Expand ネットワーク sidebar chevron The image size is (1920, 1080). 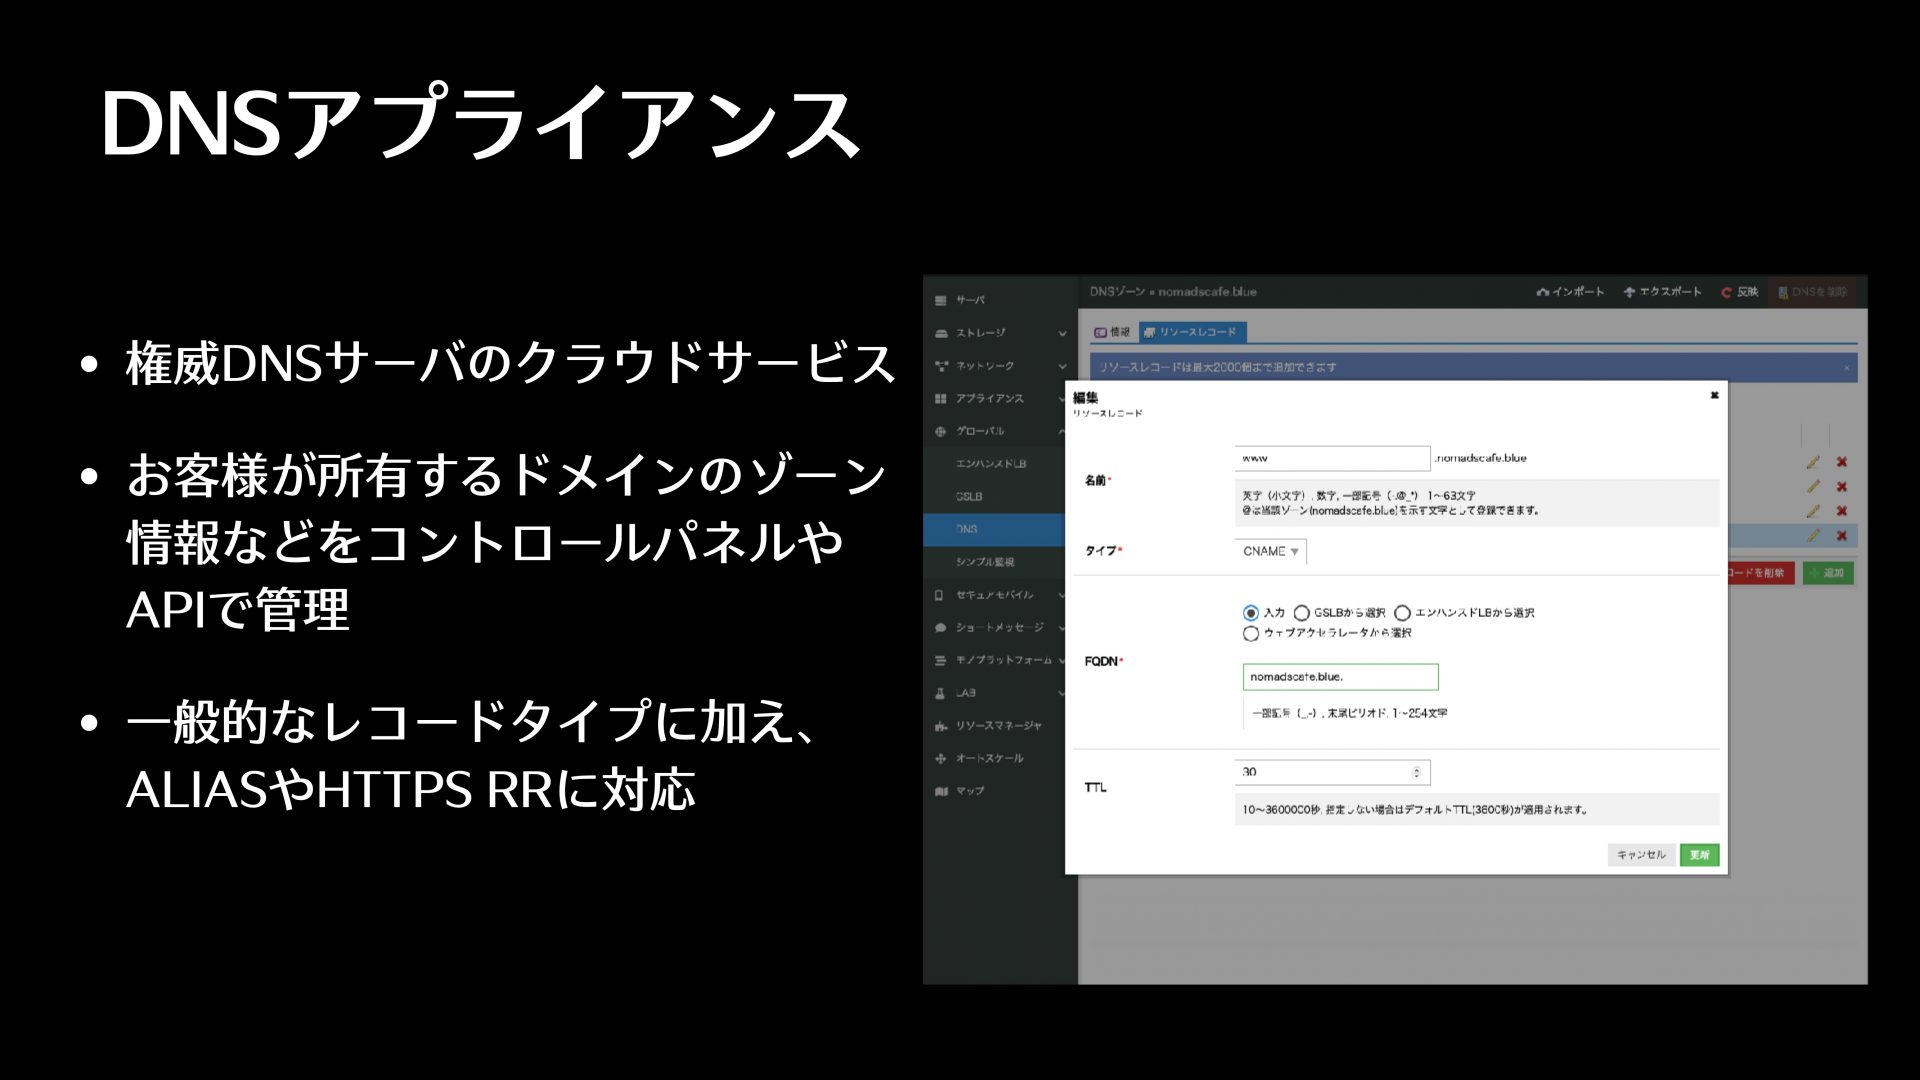tap(1062, 366)
